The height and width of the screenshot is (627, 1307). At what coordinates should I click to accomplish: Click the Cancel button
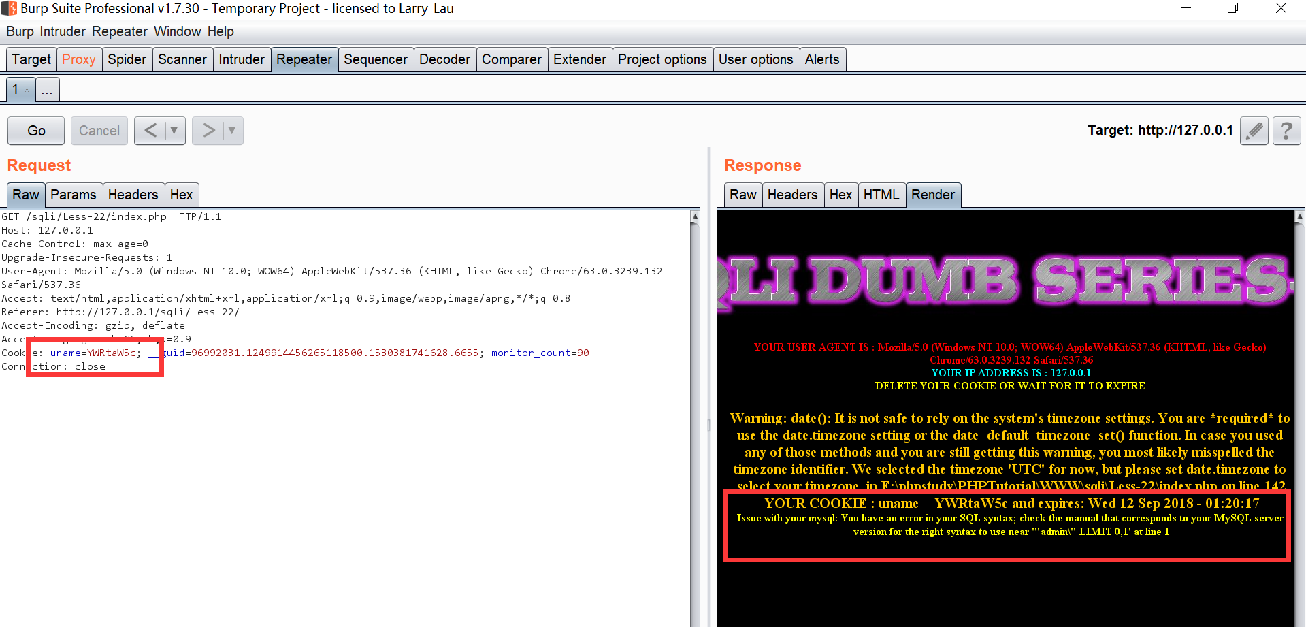point(99,130)
